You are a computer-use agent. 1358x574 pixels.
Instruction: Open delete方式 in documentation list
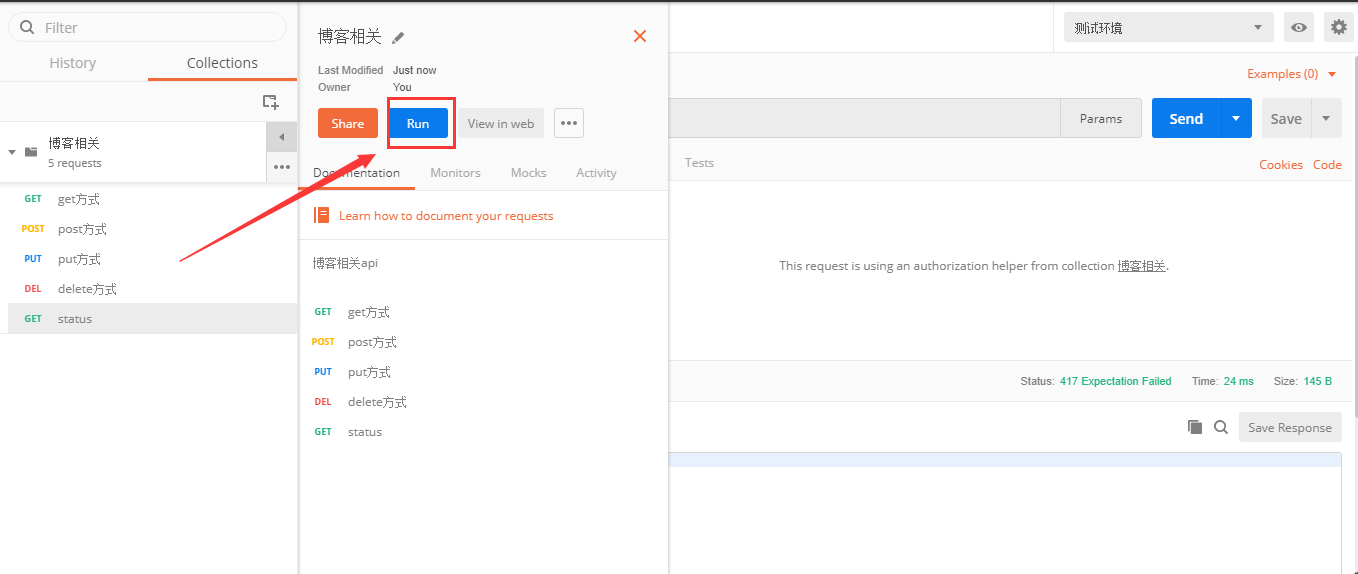coord(377,402)
